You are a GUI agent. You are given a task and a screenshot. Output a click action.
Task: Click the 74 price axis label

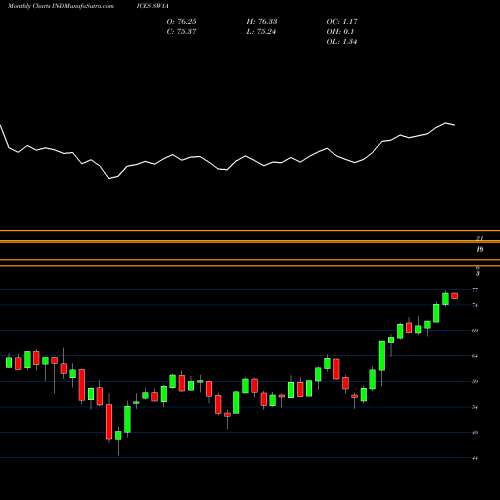pos(475,305)
